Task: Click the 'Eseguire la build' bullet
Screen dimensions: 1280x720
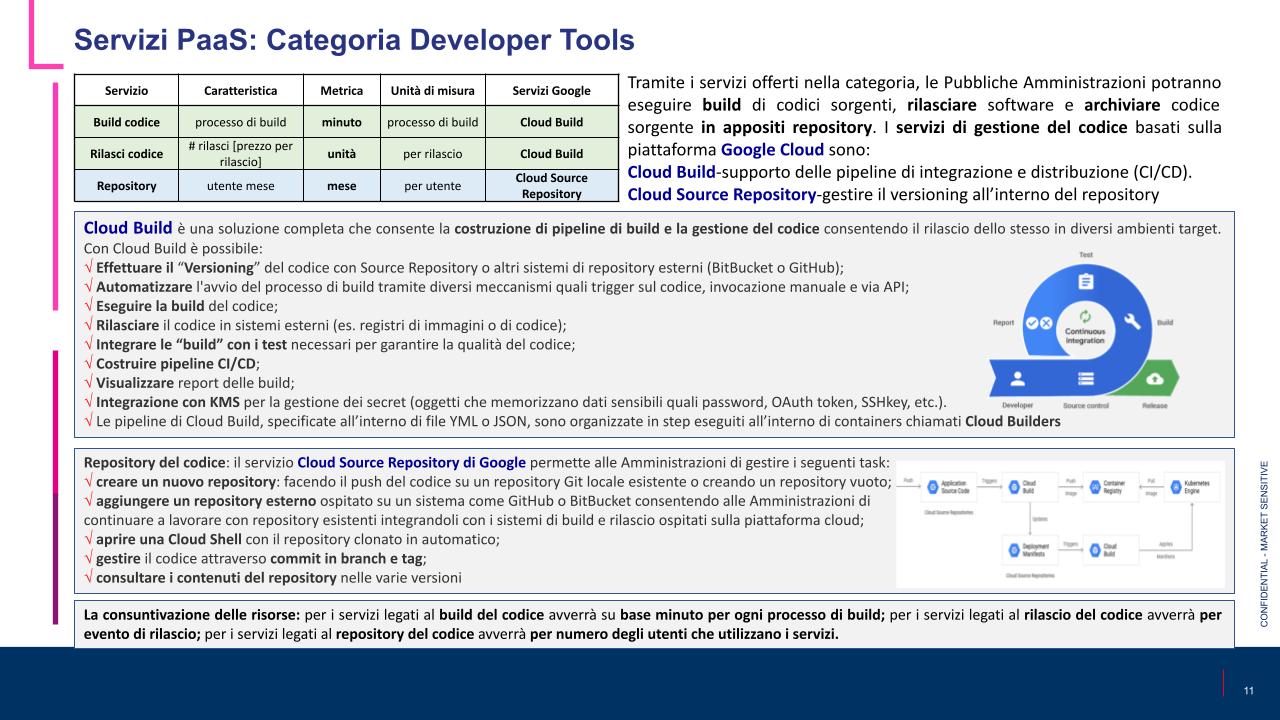Action: [x=182, y=306]
